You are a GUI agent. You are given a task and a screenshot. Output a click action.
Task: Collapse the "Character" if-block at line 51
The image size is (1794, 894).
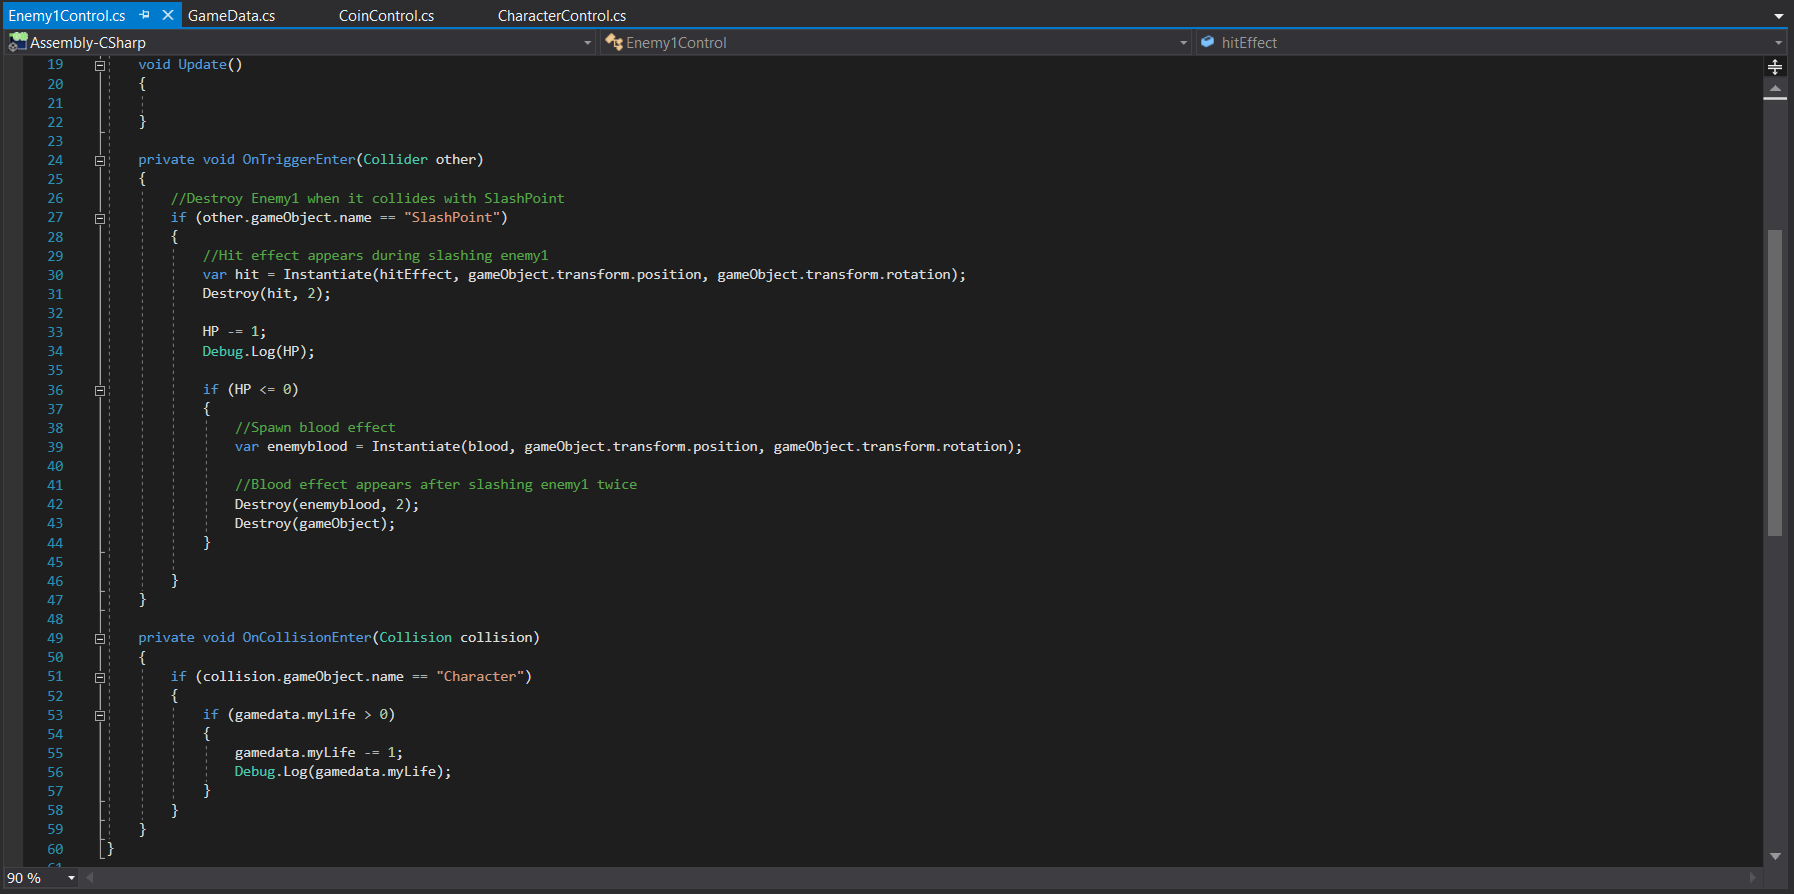100,677
